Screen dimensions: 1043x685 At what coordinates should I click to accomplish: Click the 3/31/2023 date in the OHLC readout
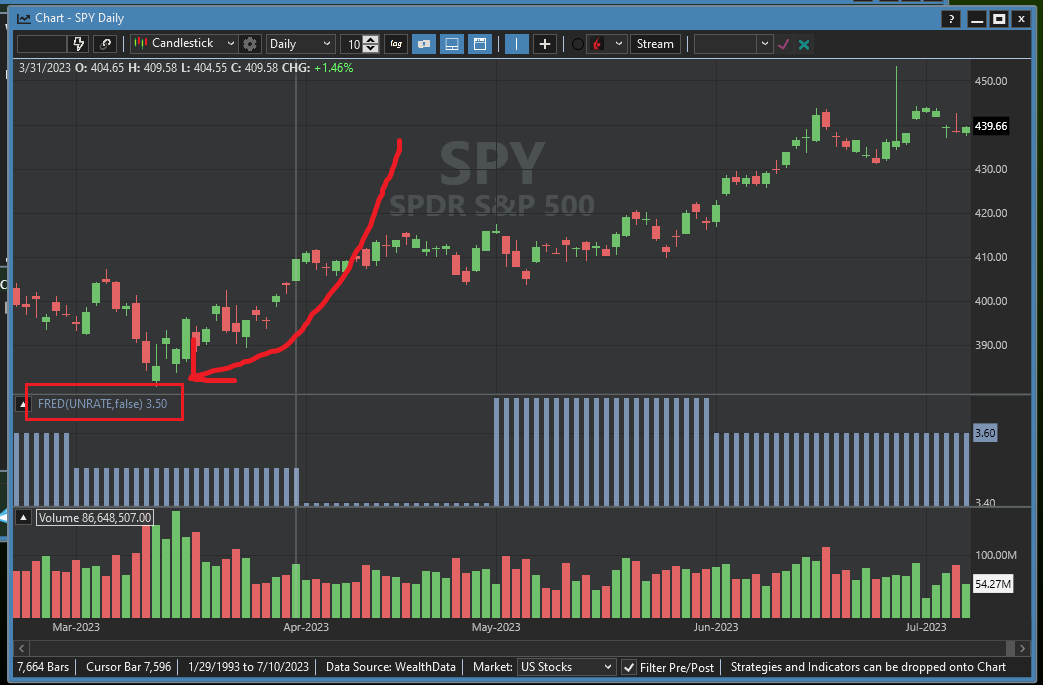[45, 68]
